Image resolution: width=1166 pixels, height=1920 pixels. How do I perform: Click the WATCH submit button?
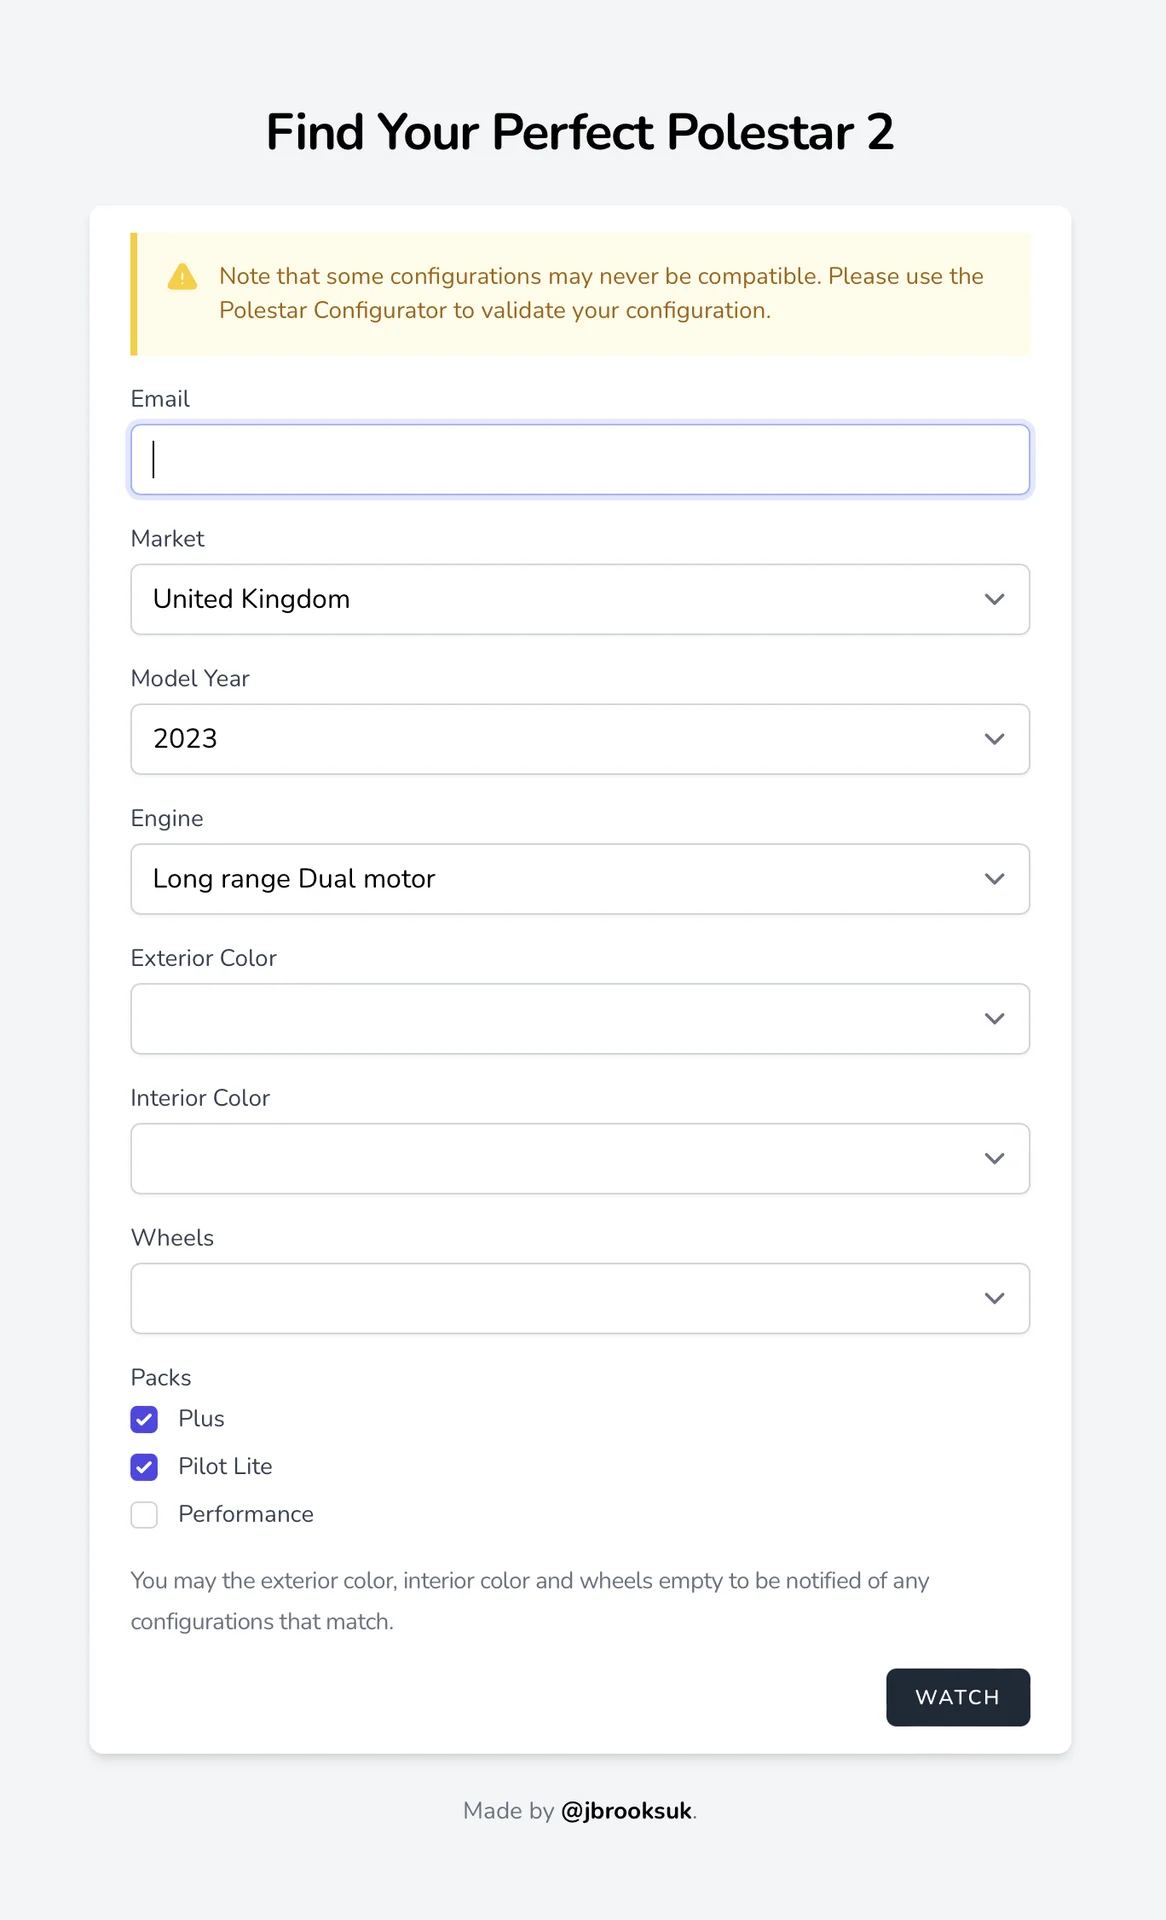(958, 1697)
